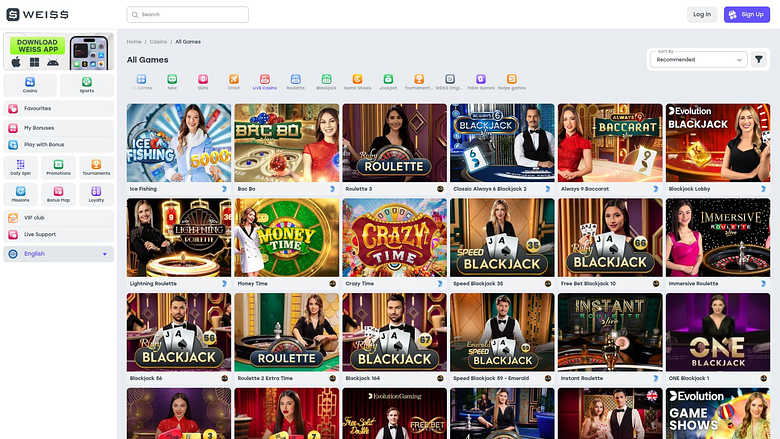The width and height of the screenshot is (780, 439).
Task: Switch to the Game Shows category tab
Action: 357,82
